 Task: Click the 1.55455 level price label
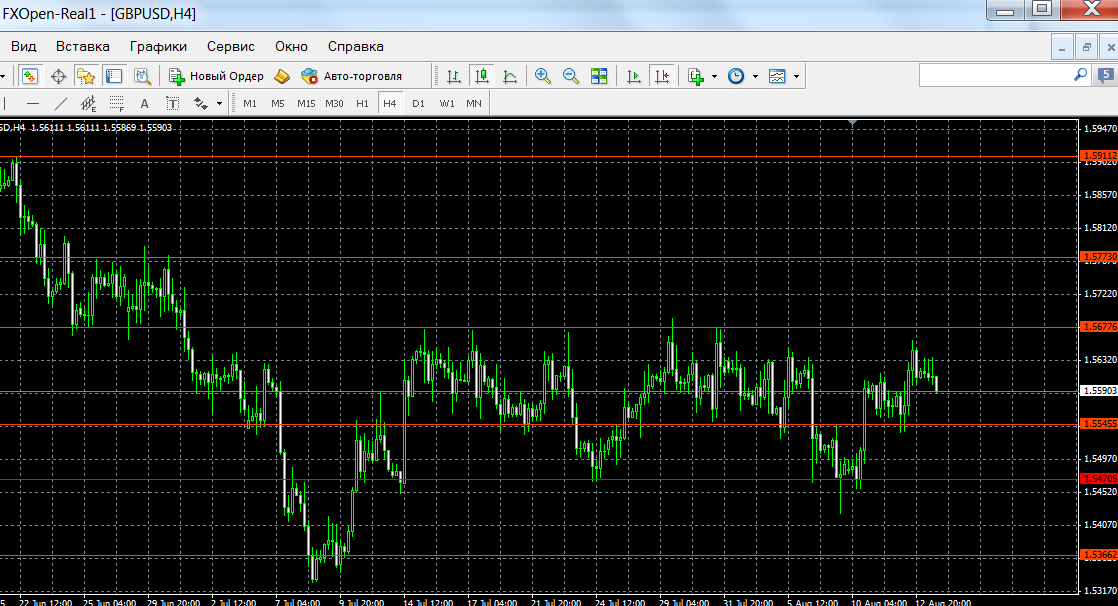1099,423
